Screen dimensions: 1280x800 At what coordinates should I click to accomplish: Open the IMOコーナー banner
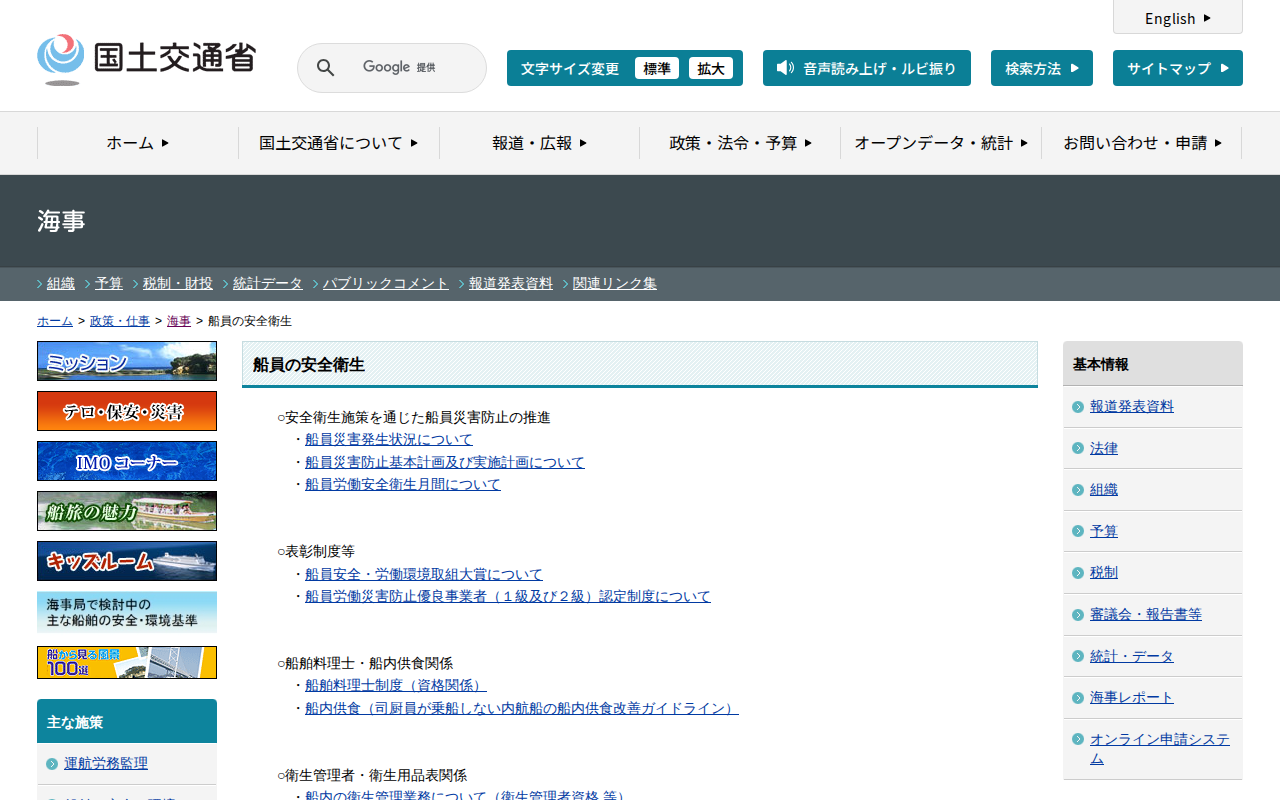coord(127,461)
